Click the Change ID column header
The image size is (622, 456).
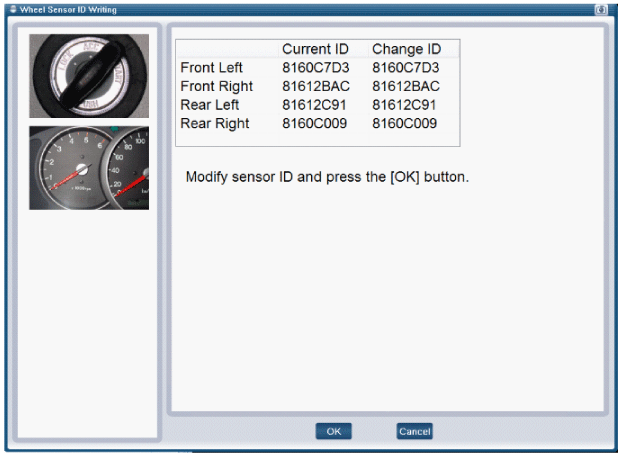[x=407, y=49]
